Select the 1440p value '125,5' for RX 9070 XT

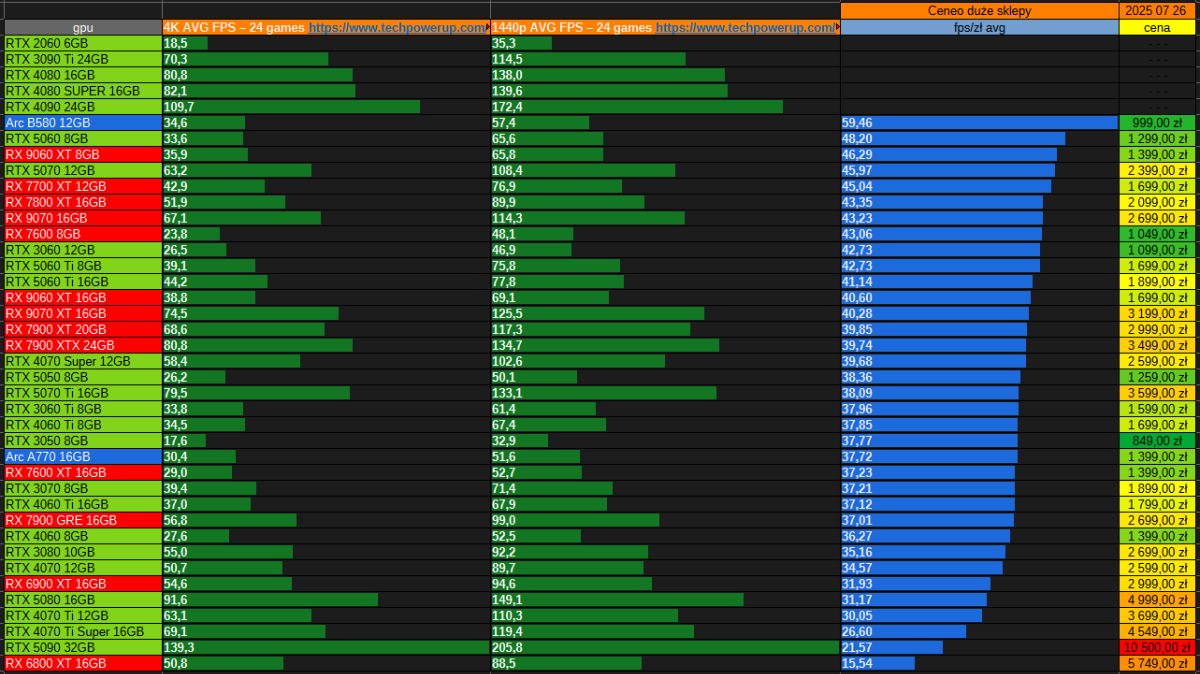point(507,313)
